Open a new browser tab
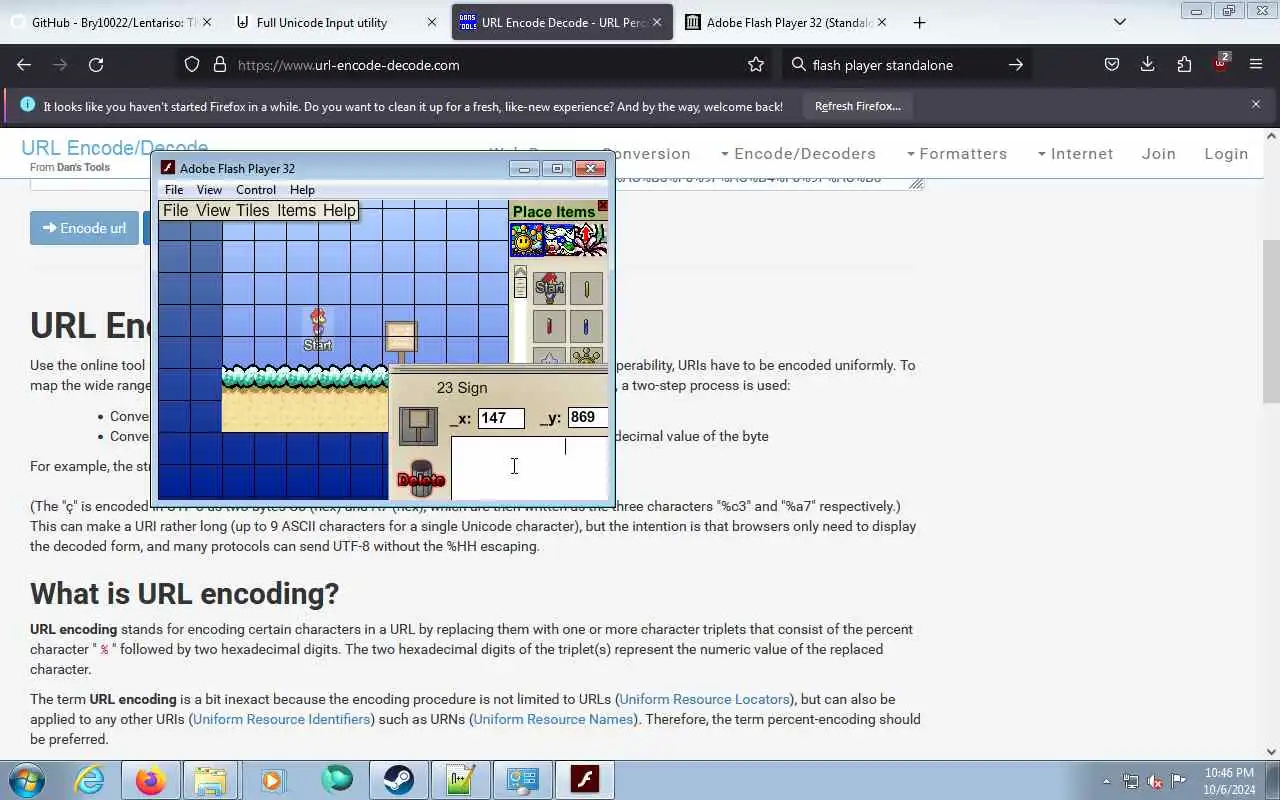This screenshot has height=800, width=1280. click(919, 22)
